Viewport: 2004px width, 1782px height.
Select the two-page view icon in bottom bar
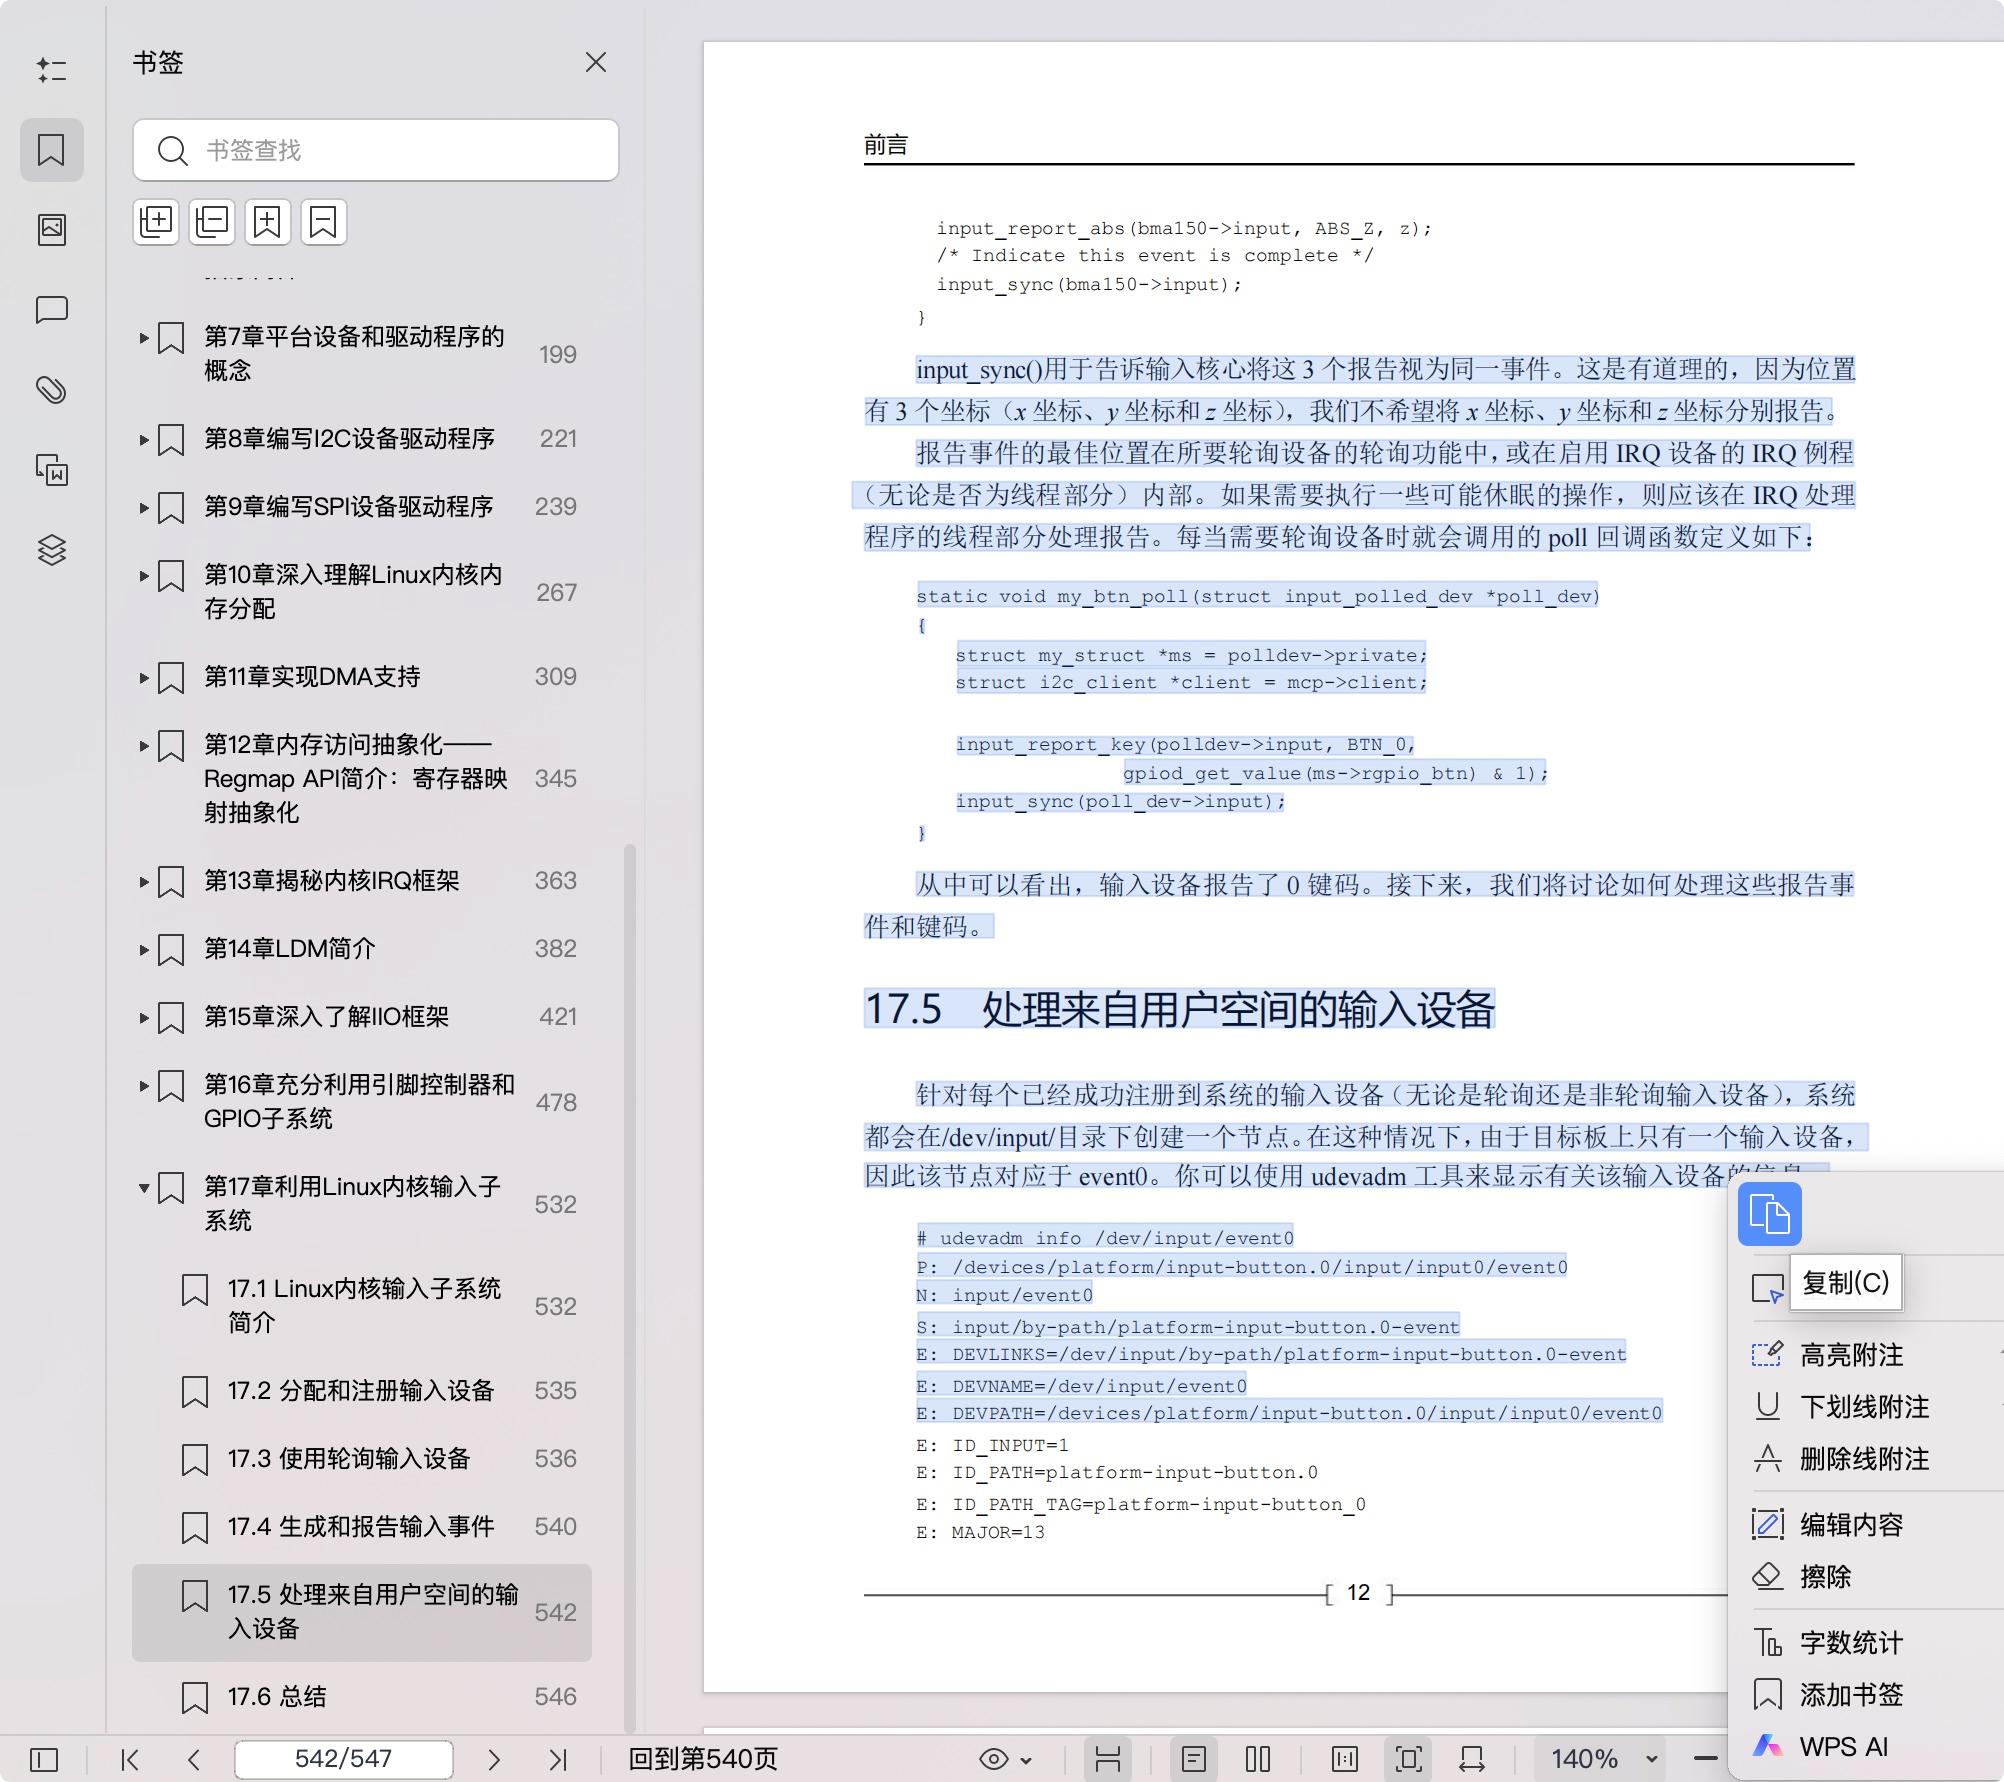1257,1757
